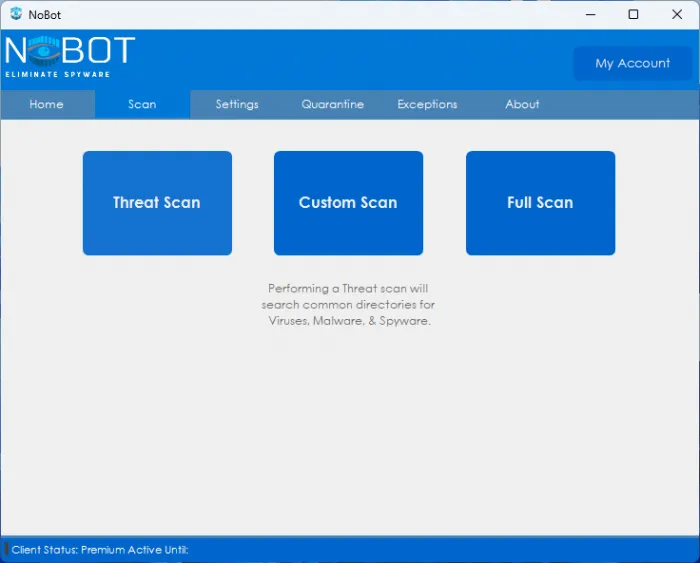Viewport: 700px width, 563px height.
Task: Go to the Quarantine tab
Action: (x=333, y=104)
